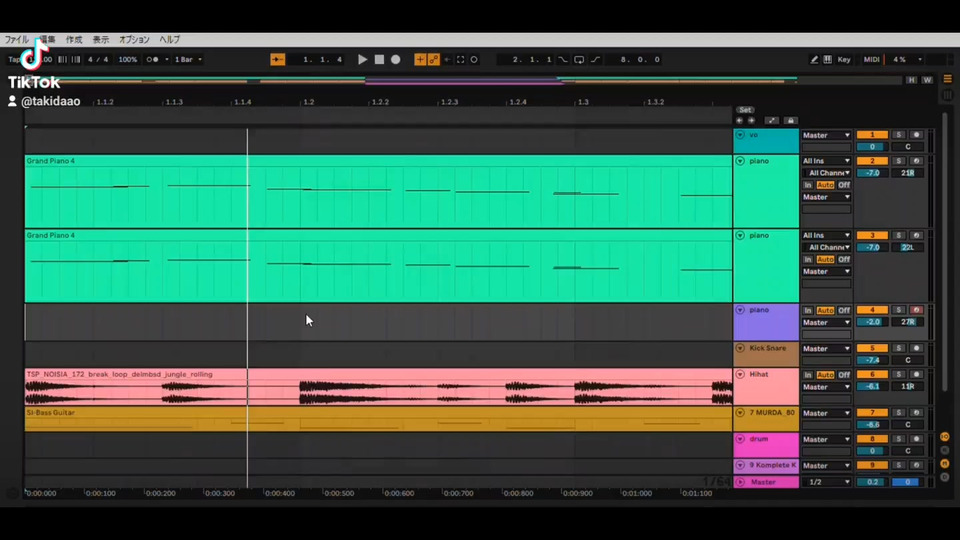Screen dimensions: 960x540
Task: Toggle Hihat track 6 activator
Action: pos(872,374)
